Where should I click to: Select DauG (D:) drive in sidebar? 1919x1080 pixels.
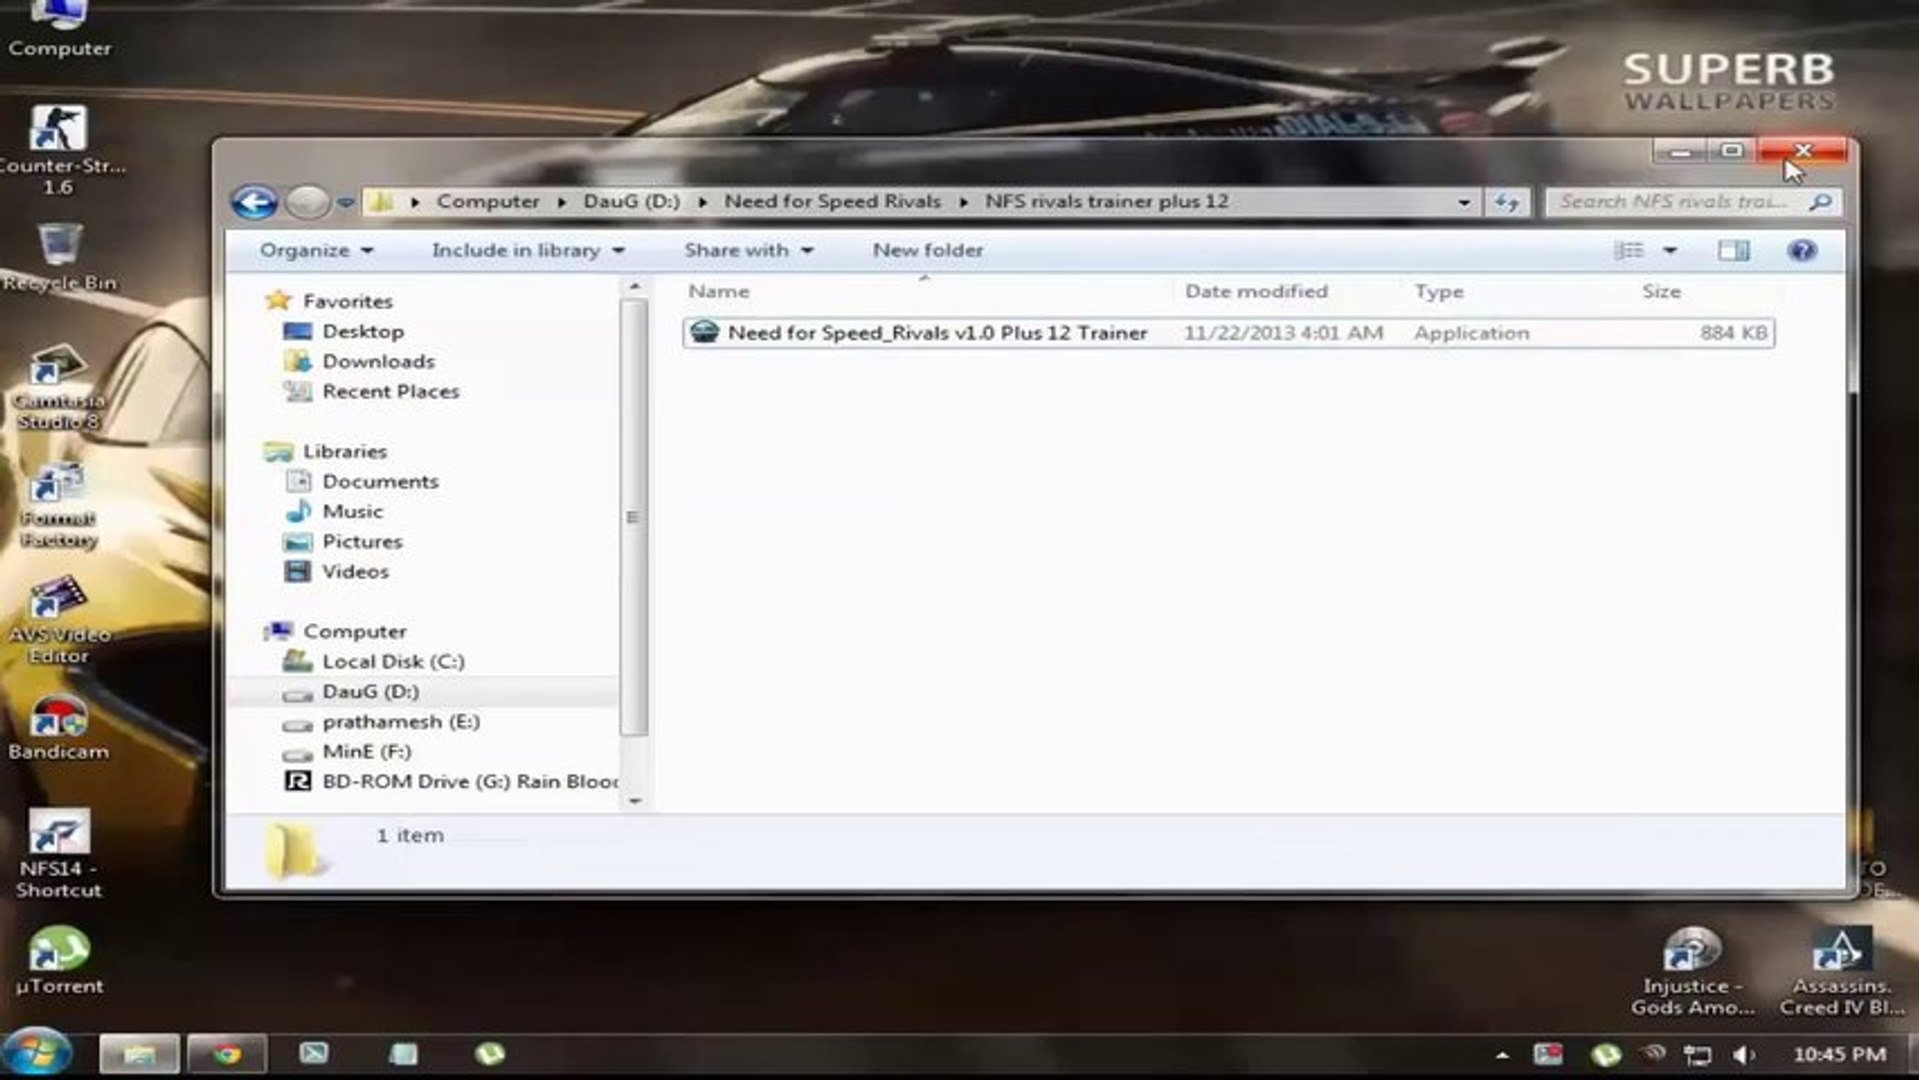(x=370, y=691)
